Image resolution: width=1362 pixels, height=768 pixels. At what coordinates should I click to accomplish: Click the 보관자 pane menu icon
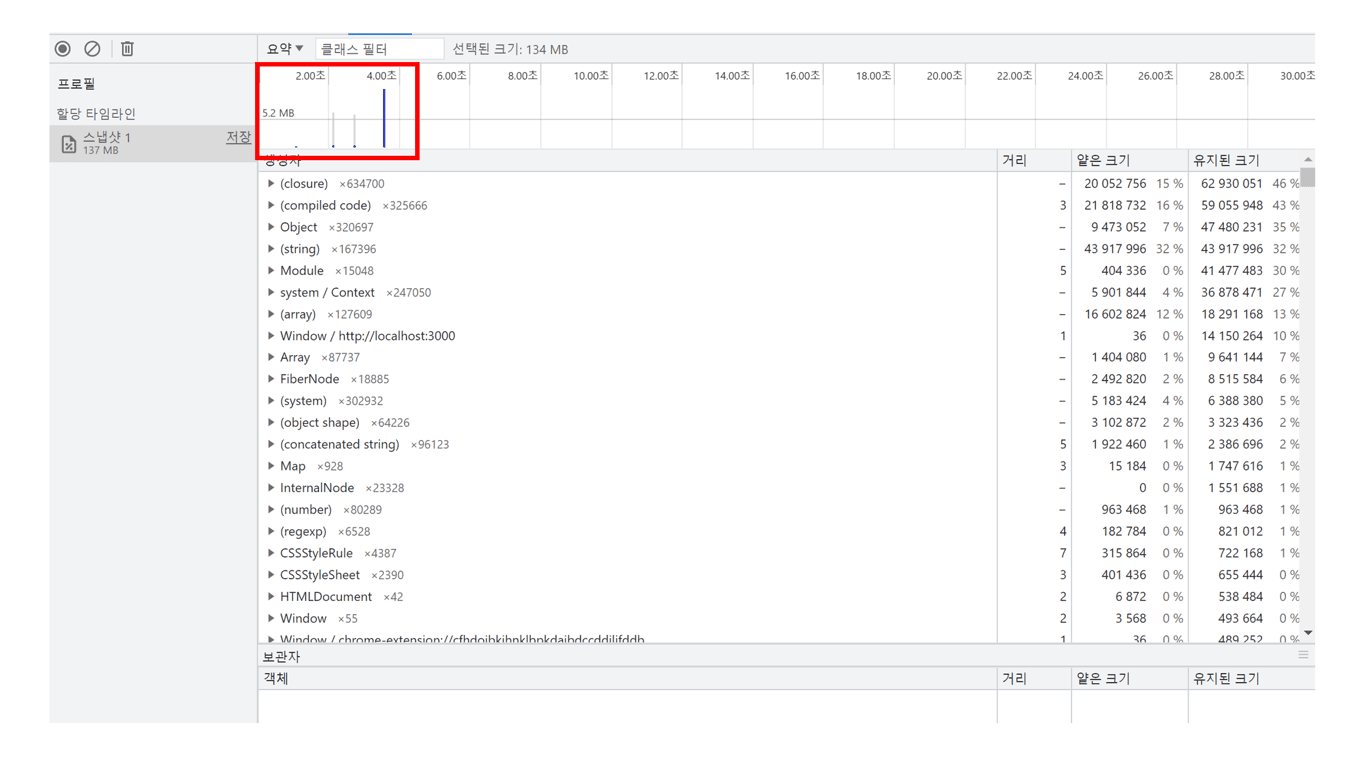coord(1303,656)
